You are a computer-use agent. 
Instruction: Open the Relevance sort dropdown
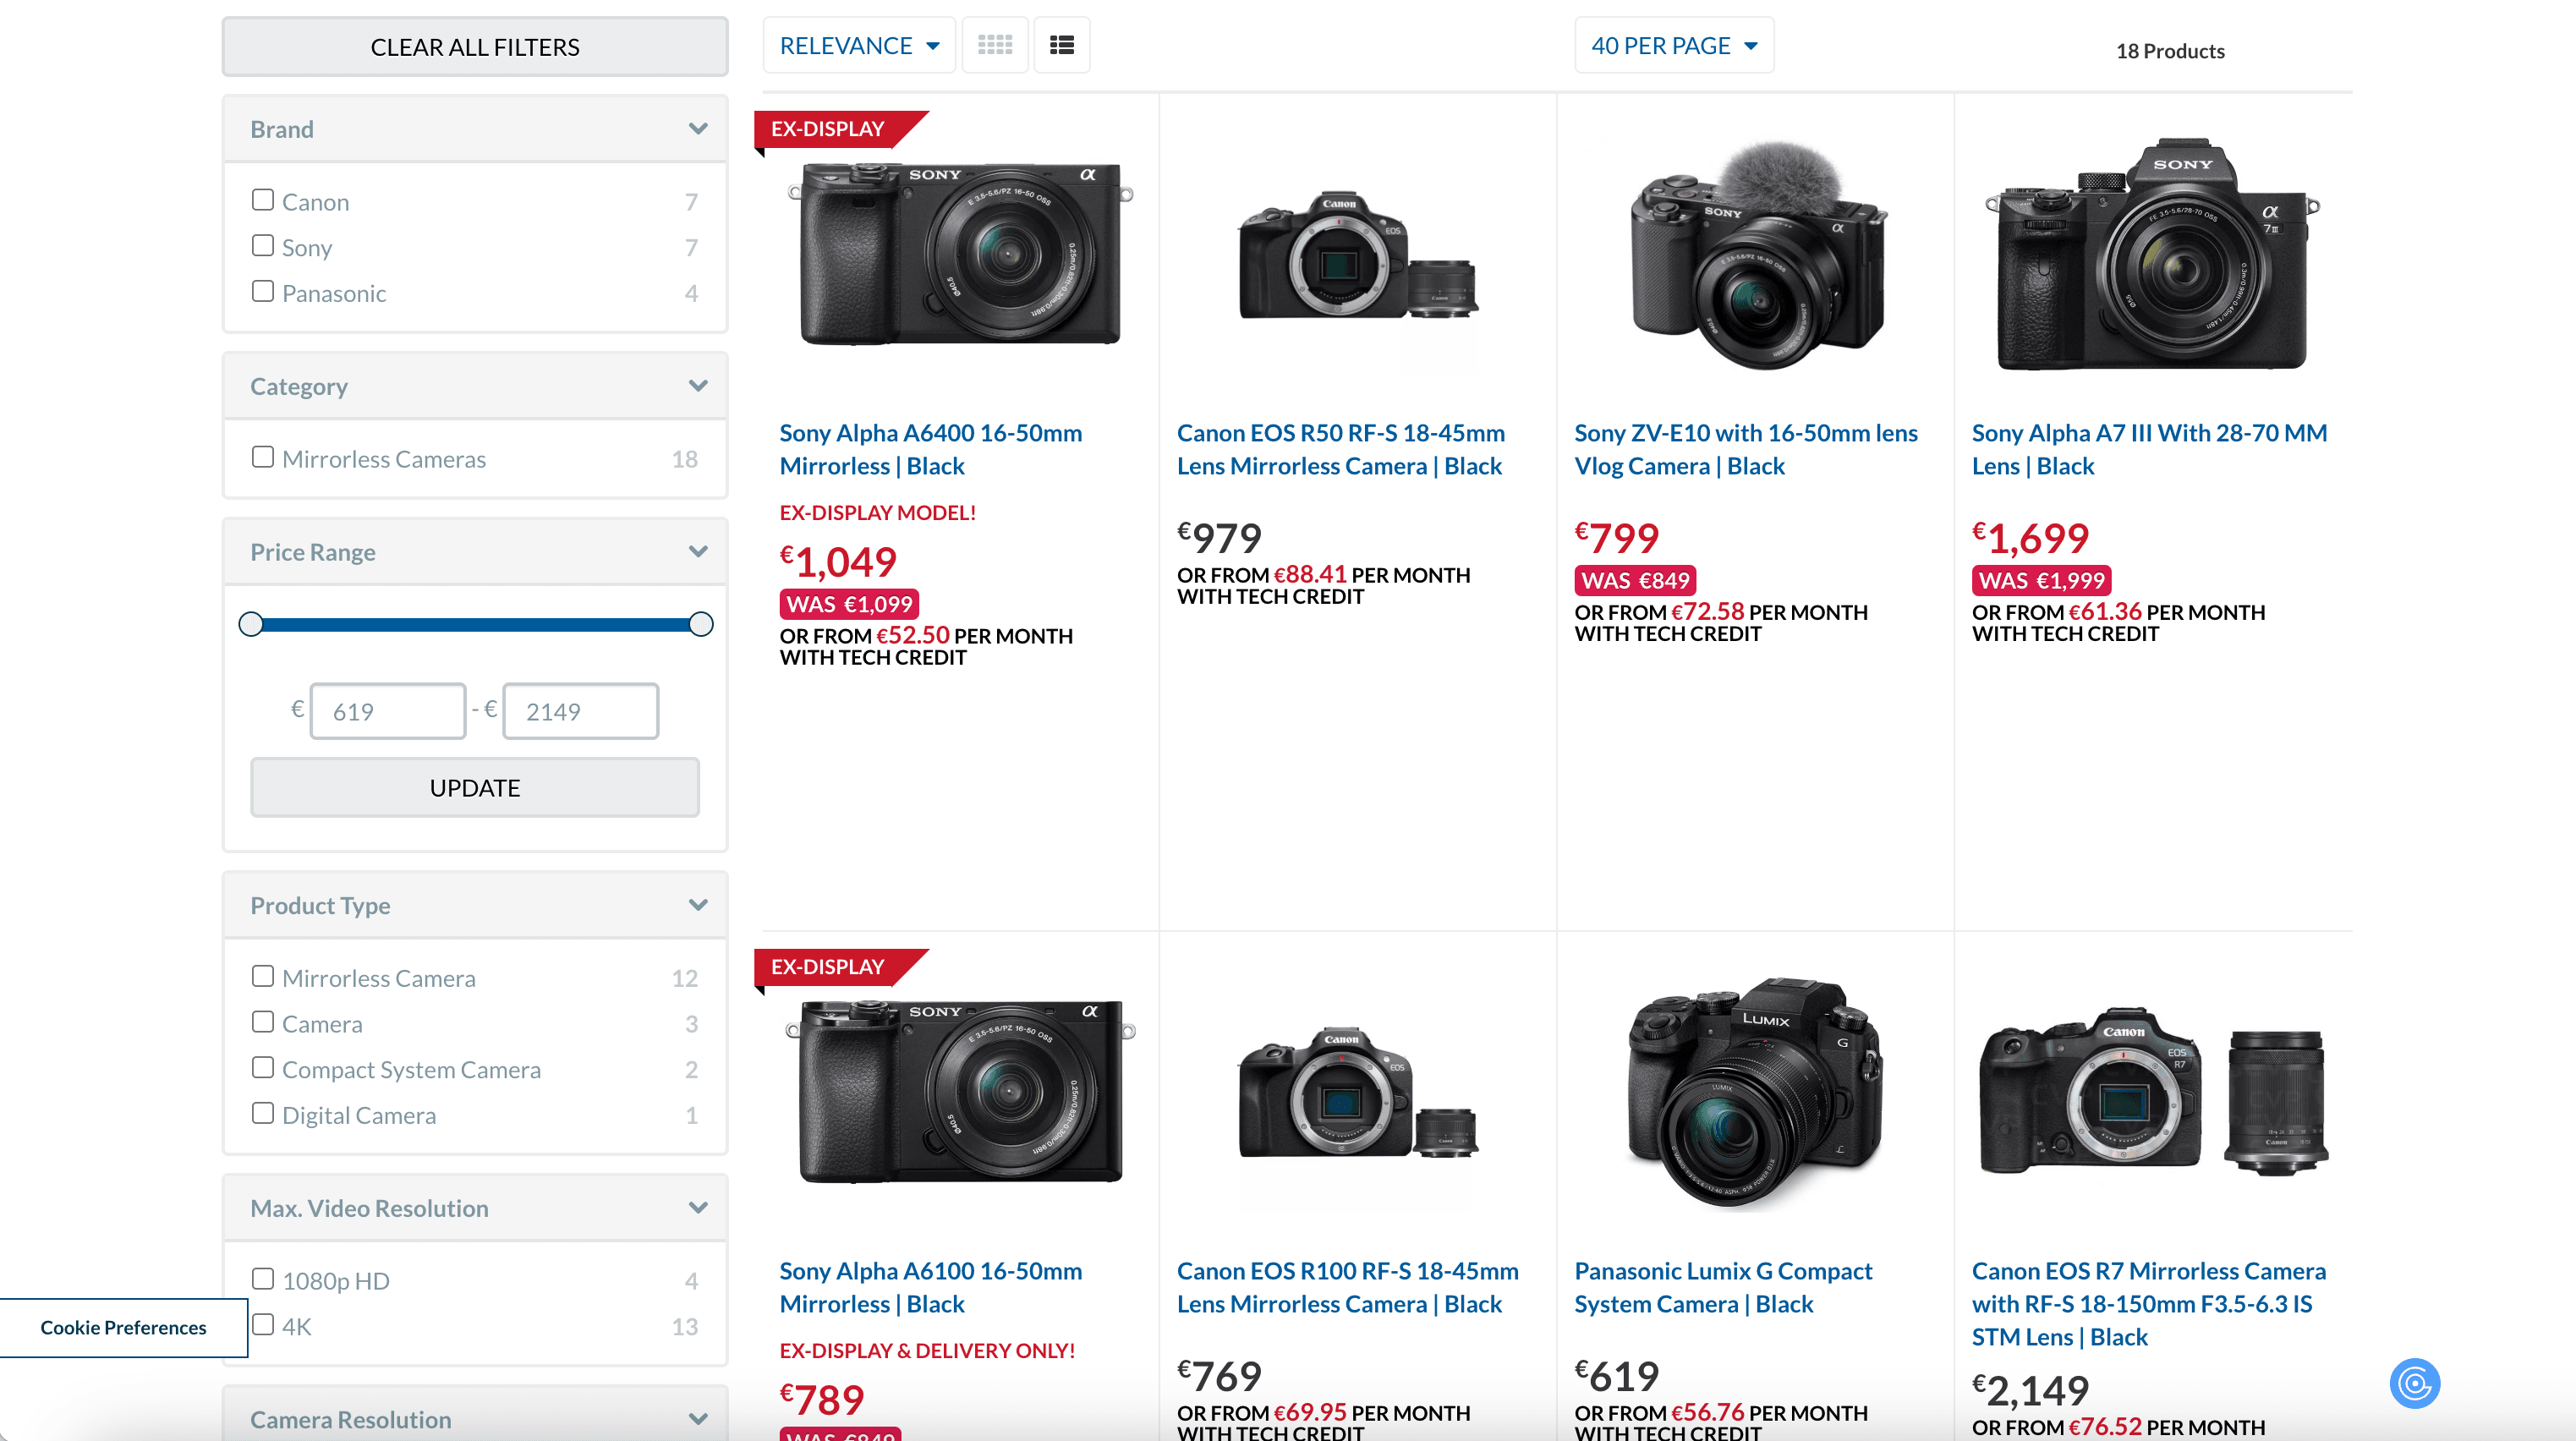point(859,45)
